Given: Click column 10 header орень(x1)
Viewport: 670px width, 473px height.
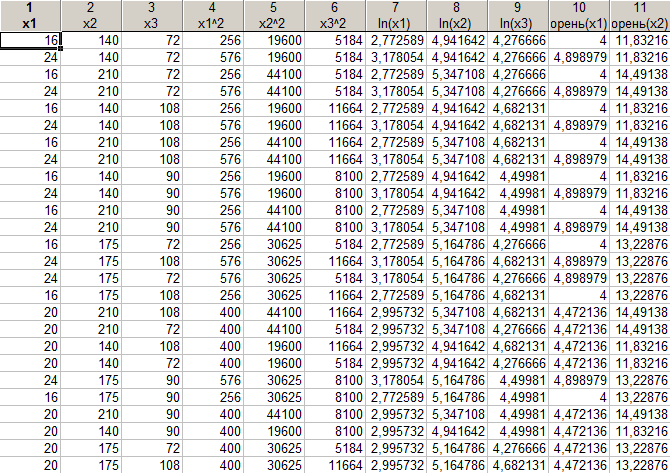Looking at the screenshot, I should coord(579,15).
